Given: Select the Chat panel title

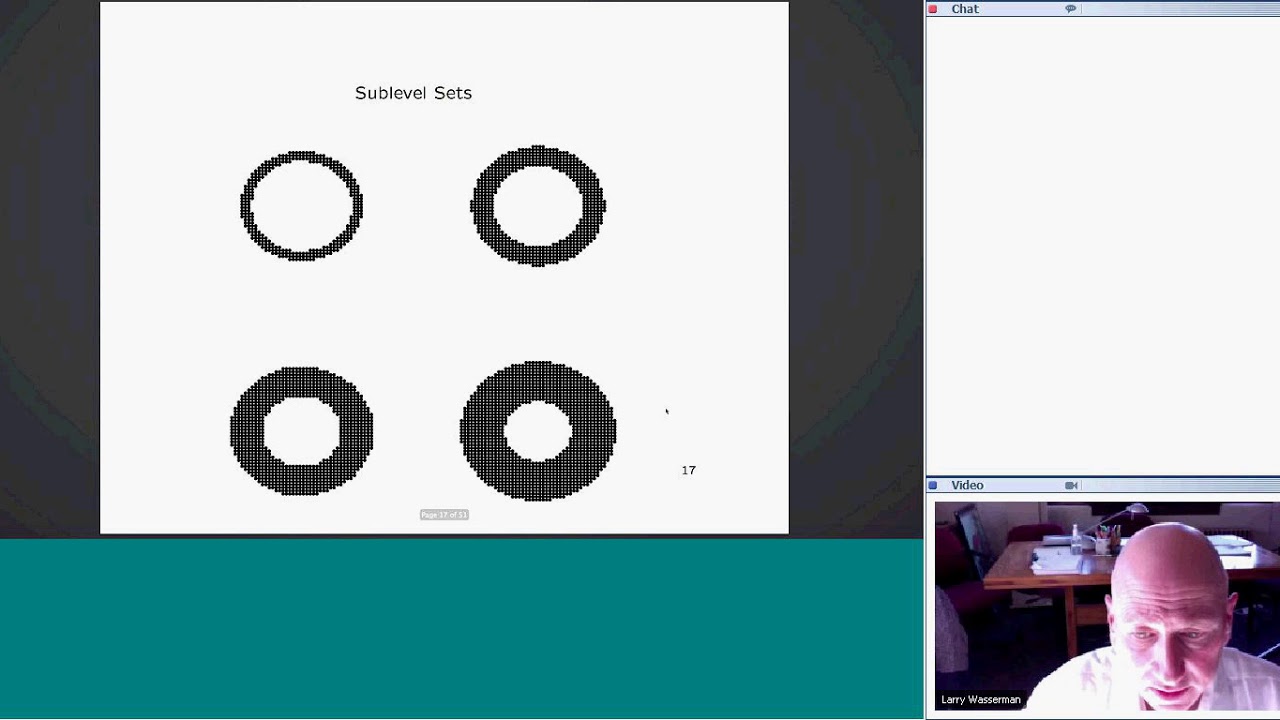Looking at the screenshot, I should coord(965,9).
